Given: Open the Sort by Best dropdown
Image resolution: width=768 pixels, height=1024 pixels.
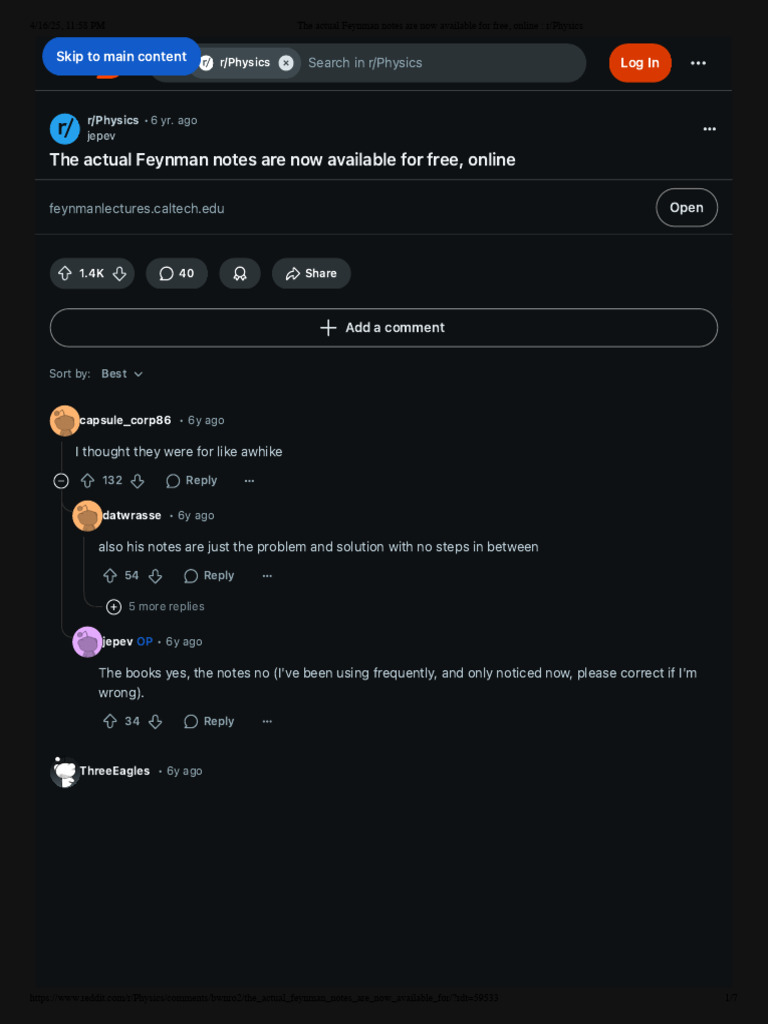Looking at the screenshot, I should coord(122,374).
